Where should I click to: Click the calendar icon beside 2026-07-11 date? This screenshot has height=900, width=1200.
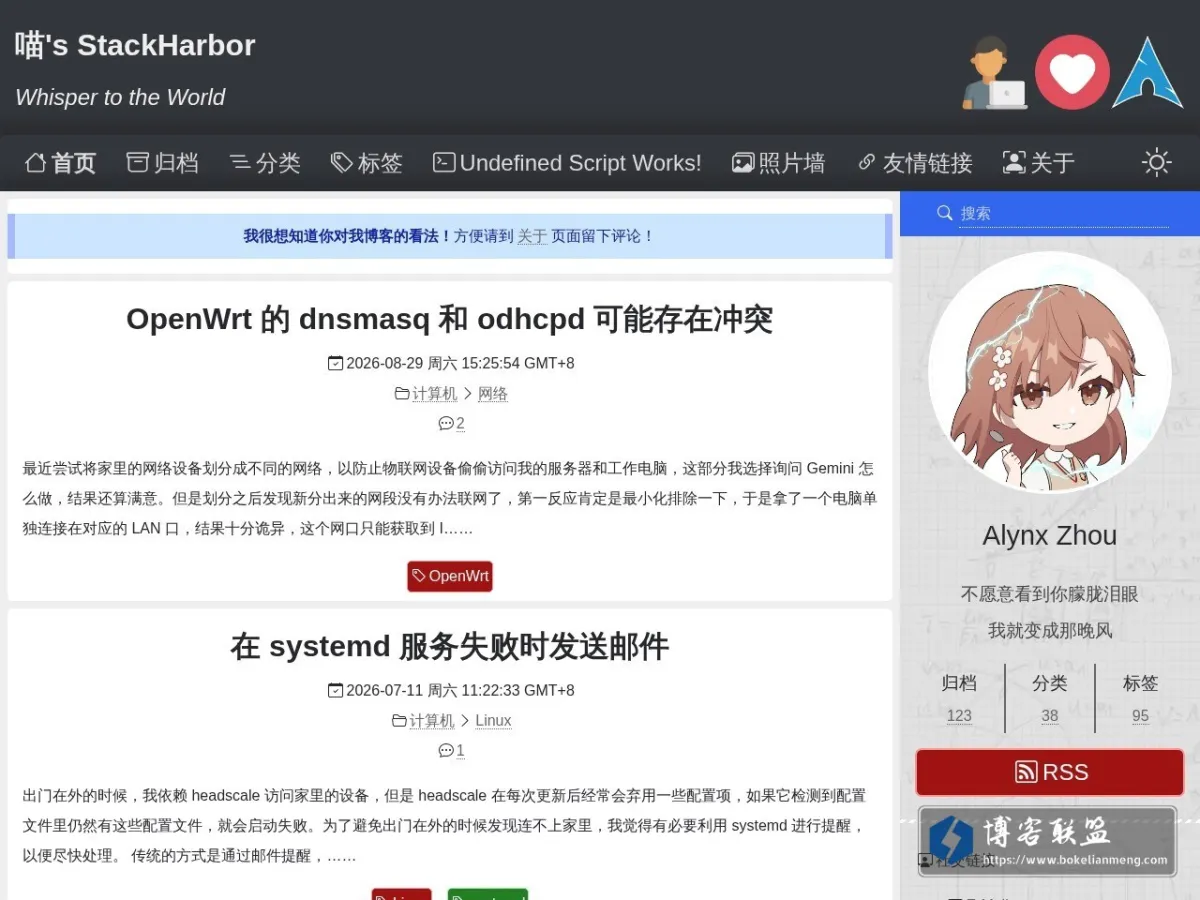(x=335, y=690)
